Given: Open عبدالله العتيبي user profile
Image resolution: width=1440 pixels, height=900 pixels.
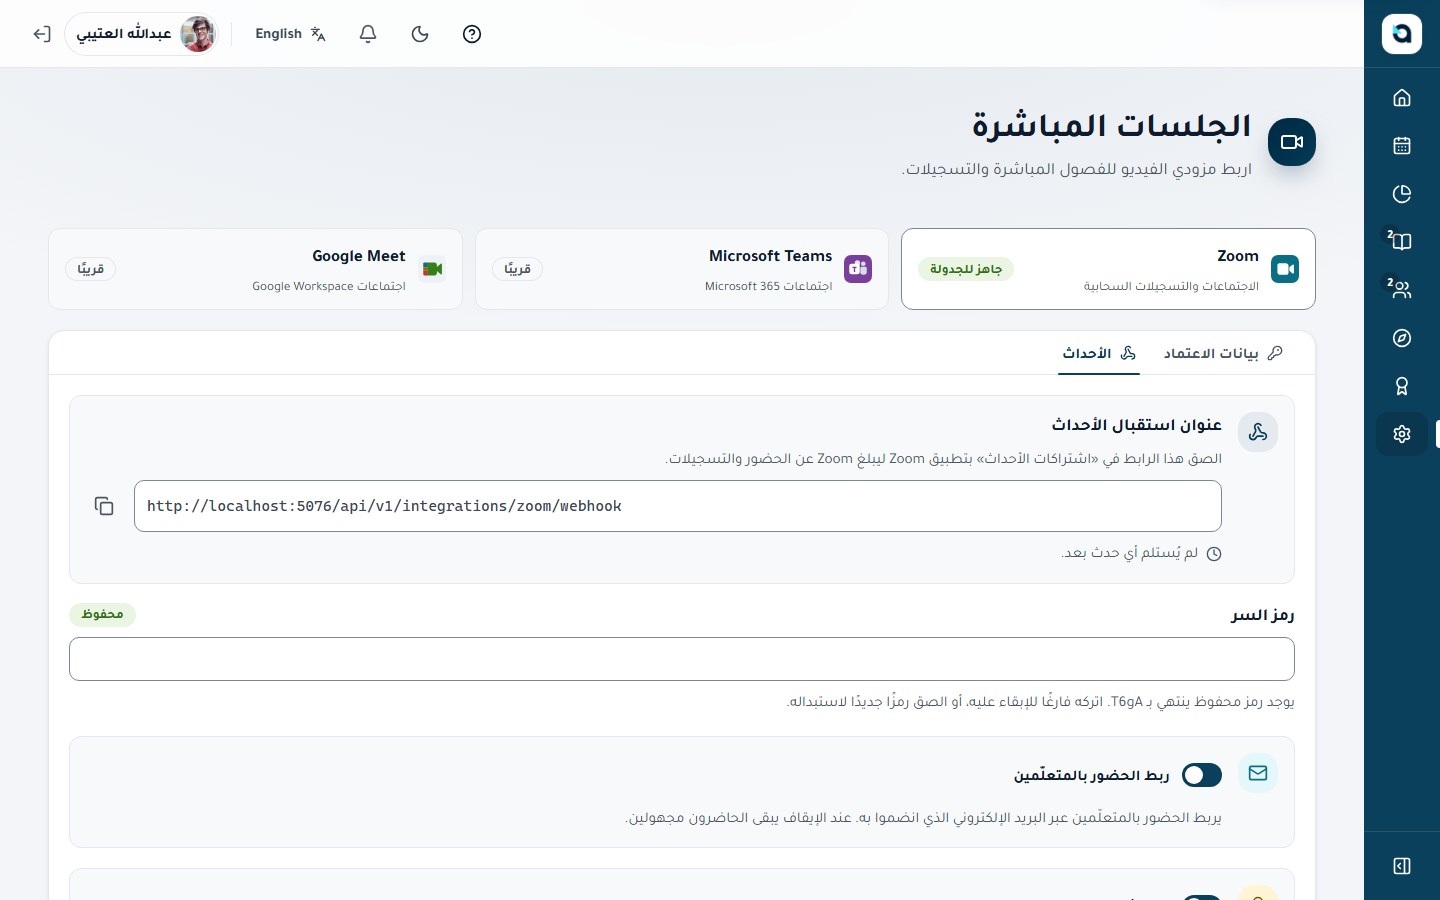Looking at the screenshot, I should 144,34.
